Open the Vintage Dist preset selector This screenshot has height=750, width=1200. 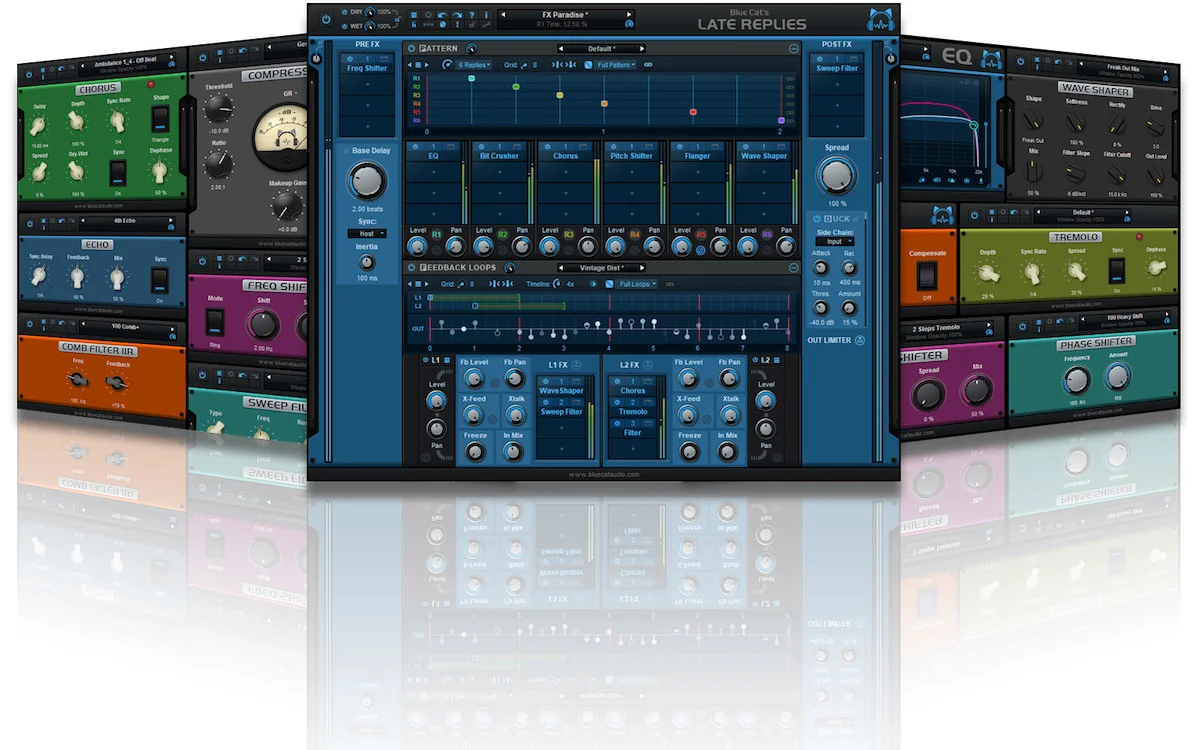pos(601,268)
